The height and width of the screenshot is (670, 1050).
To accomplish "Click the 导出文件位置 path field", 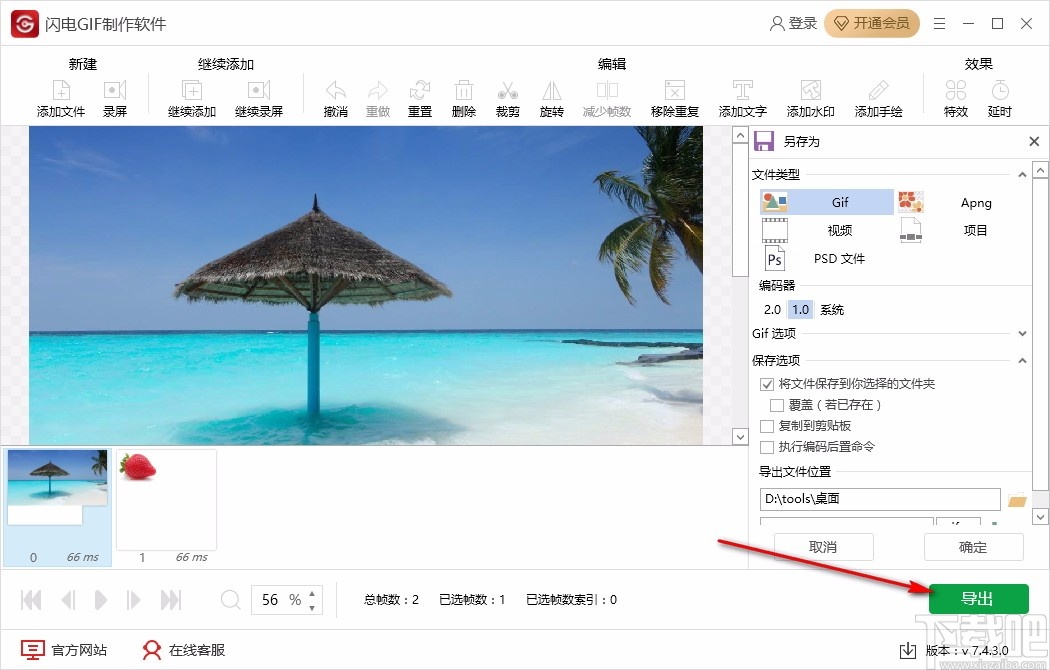I will coord(880,499).
